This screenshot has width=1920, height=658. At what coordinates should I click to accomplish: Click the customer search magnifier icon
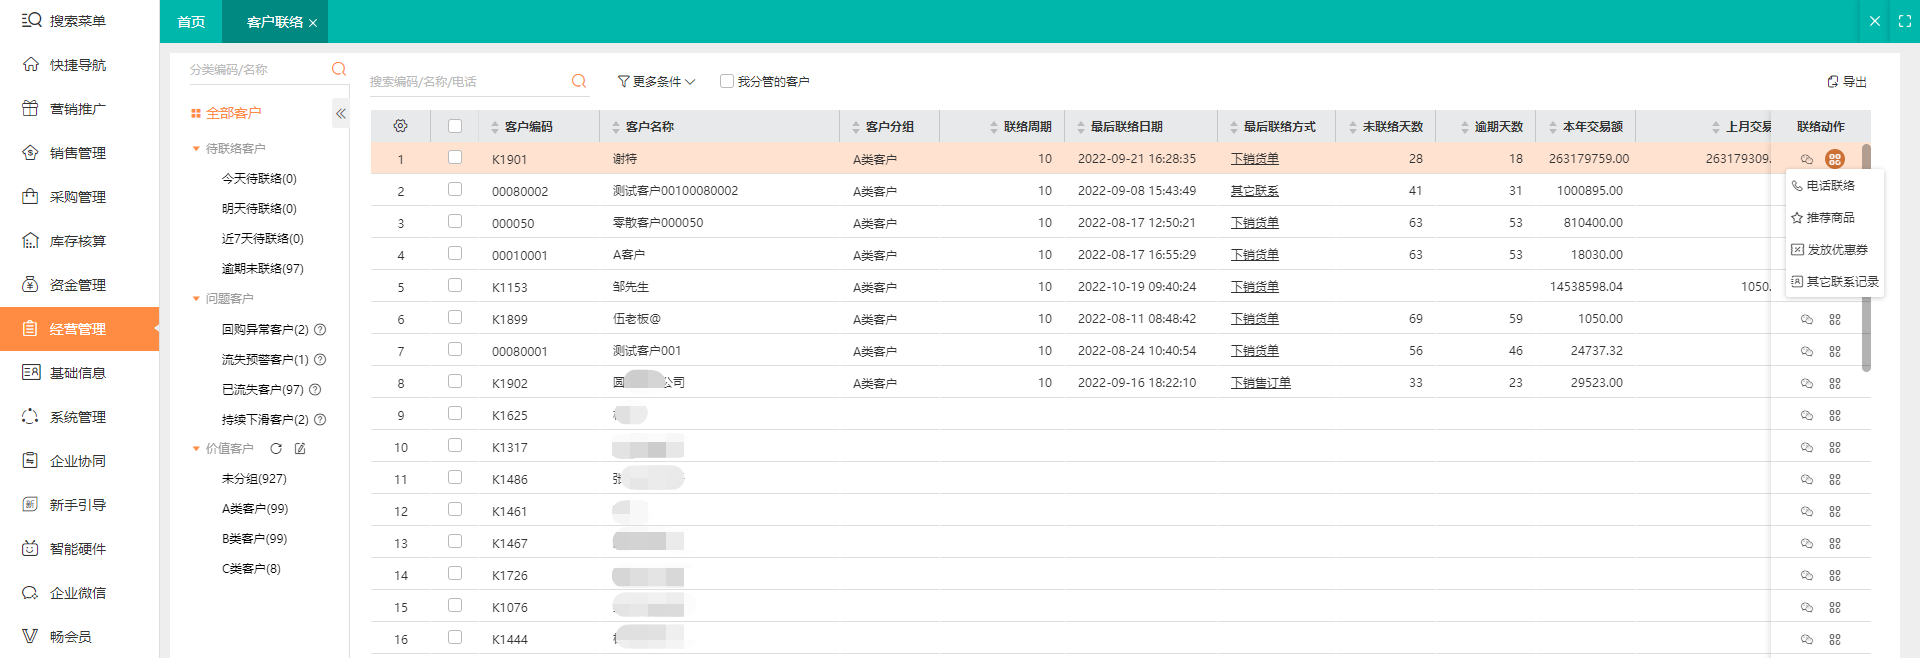(x=579, y=81)
